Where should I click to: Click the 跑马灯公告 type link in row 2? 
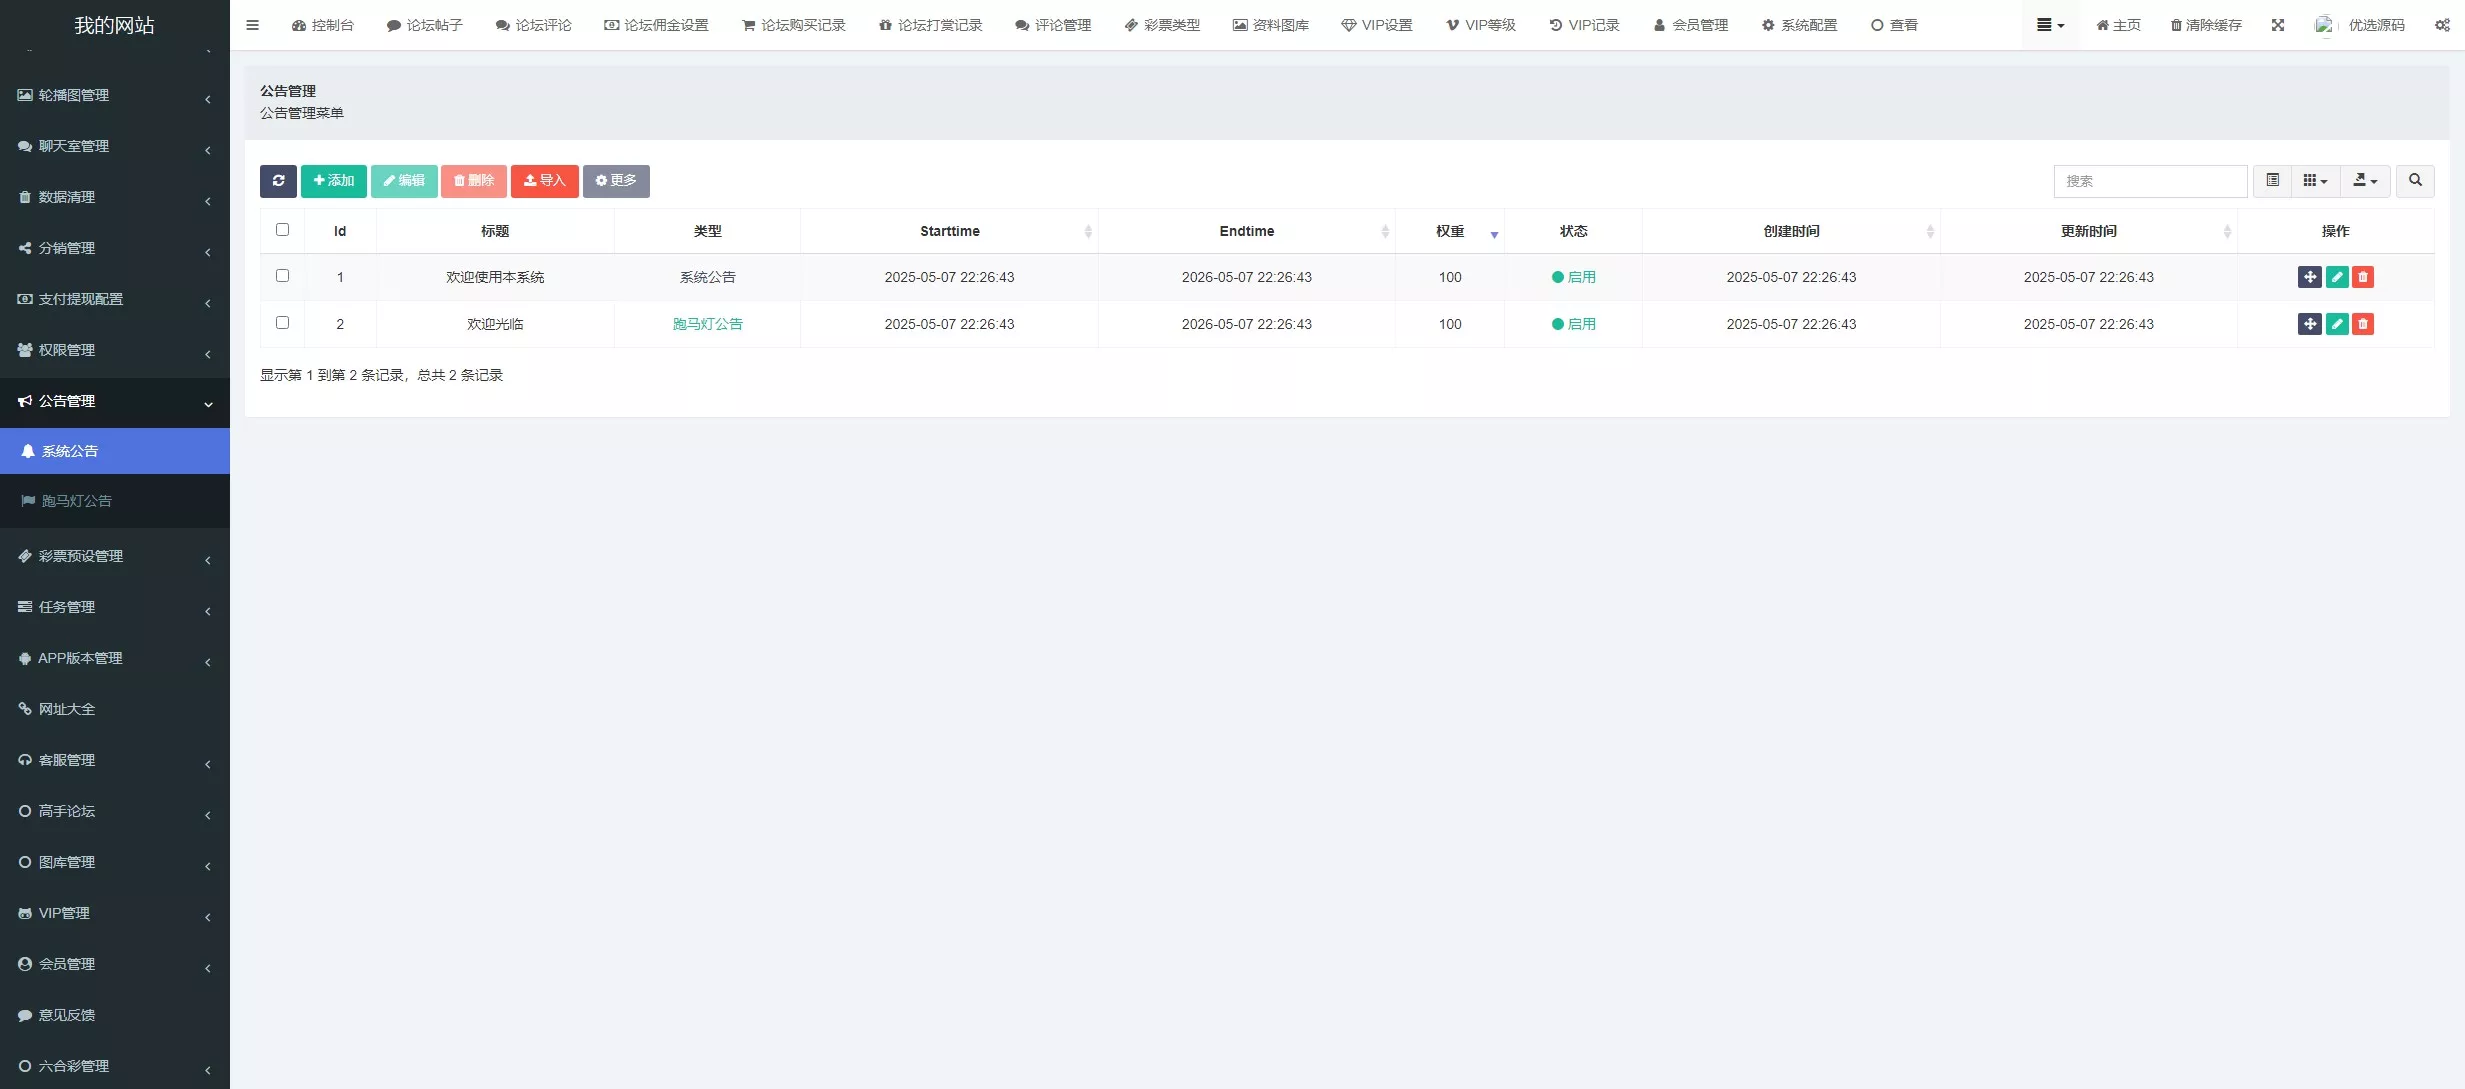tap(707, 324)
